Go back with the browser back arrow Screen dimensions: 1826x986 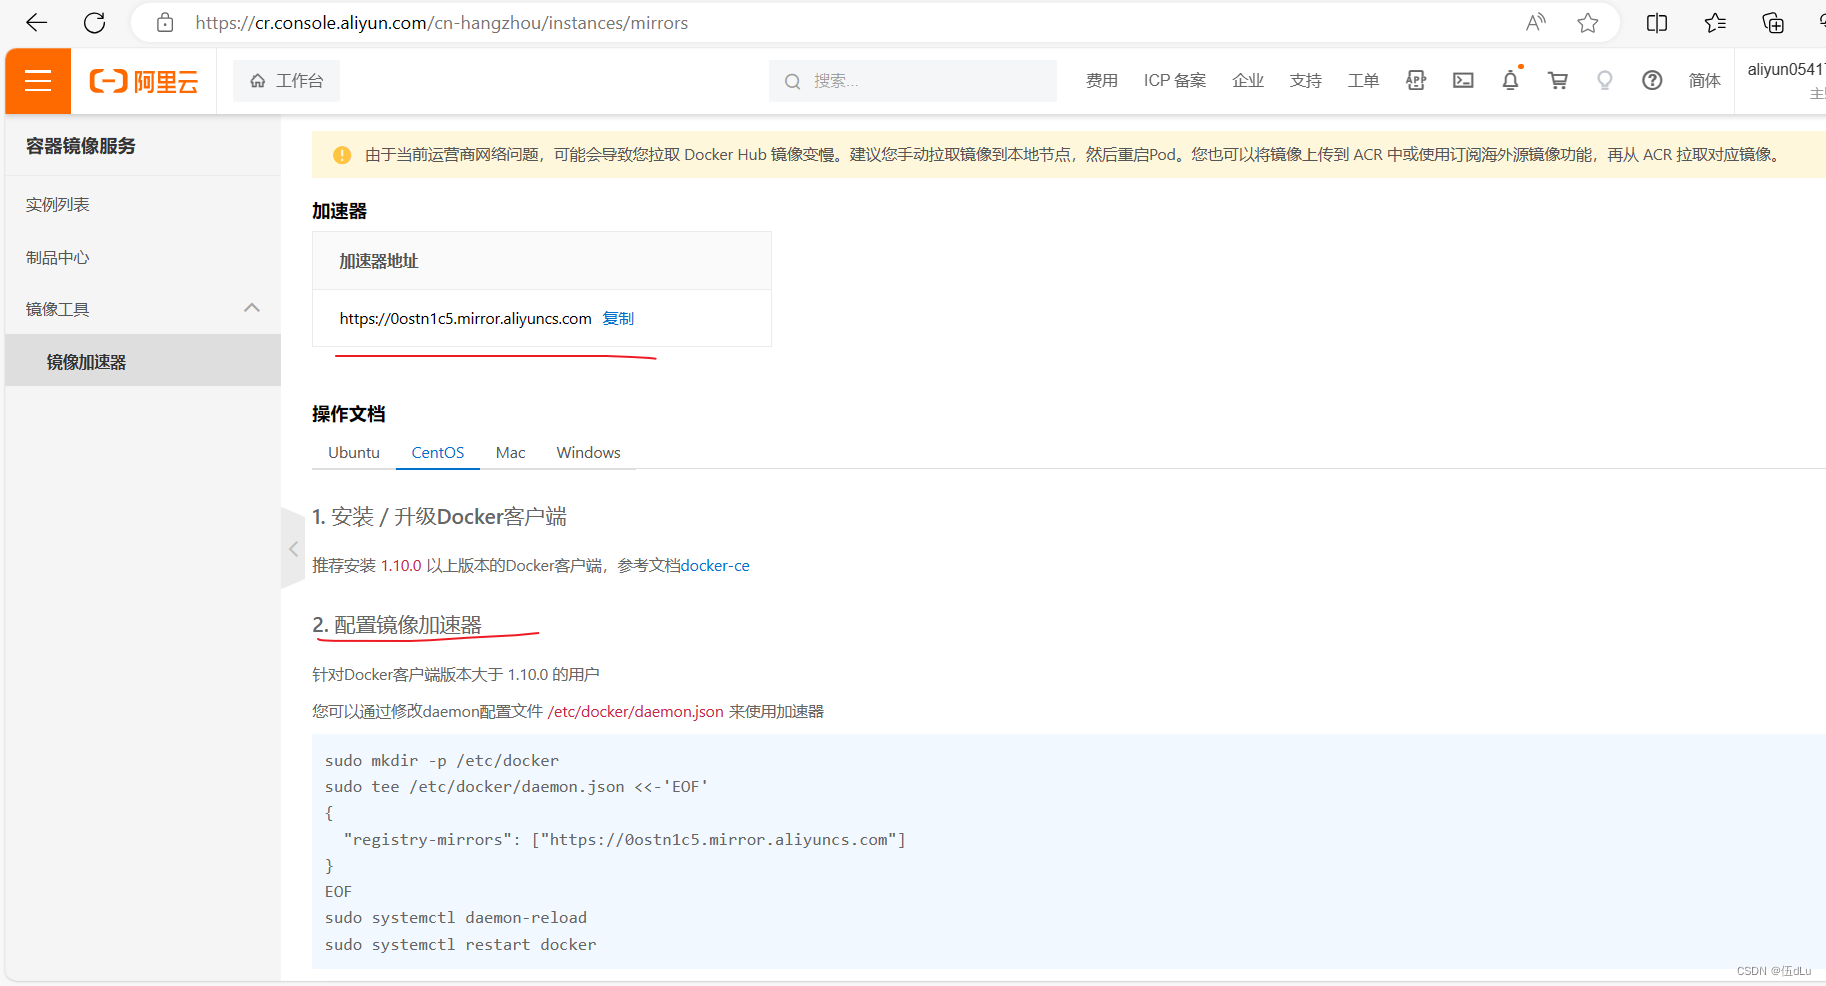36,22
